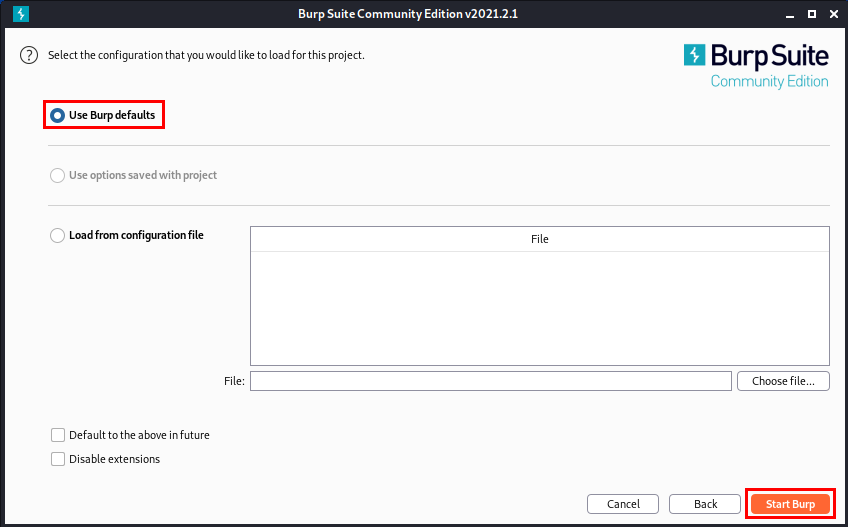Click the 'Select the configuration' instruction text
This screenshot has width=848, height=527.
coord(206,55)
